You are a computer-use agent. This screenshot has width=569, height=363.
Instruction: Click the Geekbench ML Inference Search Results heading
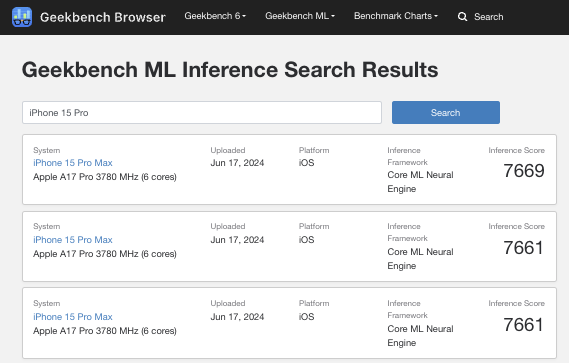(x=230, y=70)
